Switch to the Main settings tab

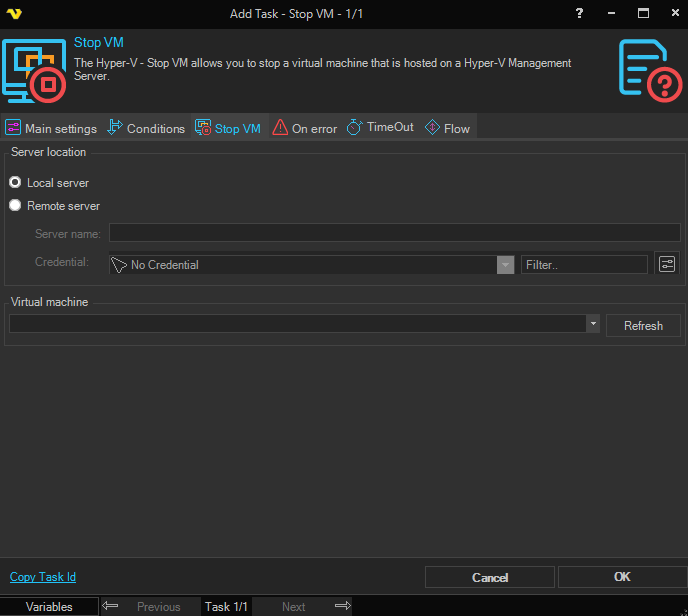pos(52,128)
